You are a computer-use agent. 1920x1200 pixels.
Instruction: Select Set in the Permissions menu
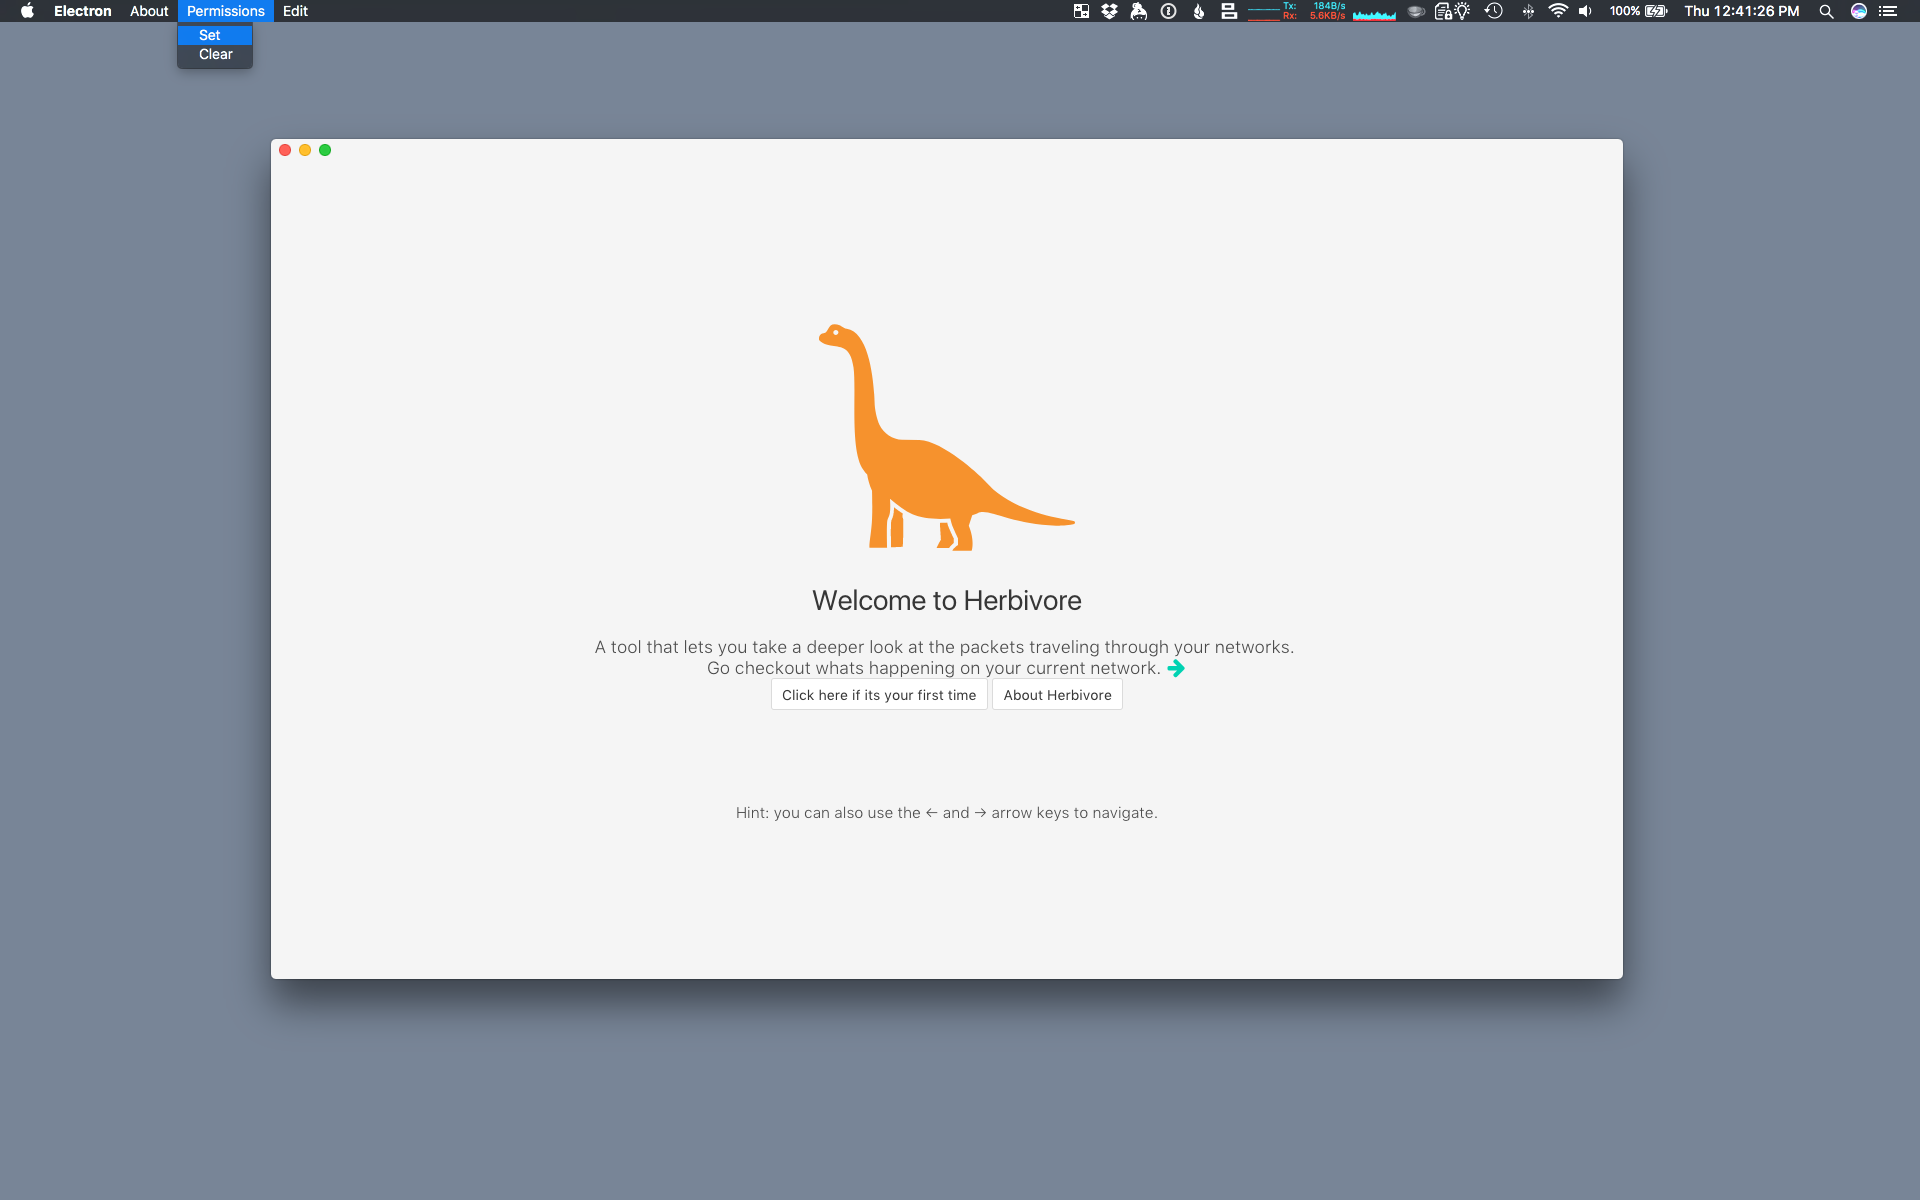pos(210,35)
